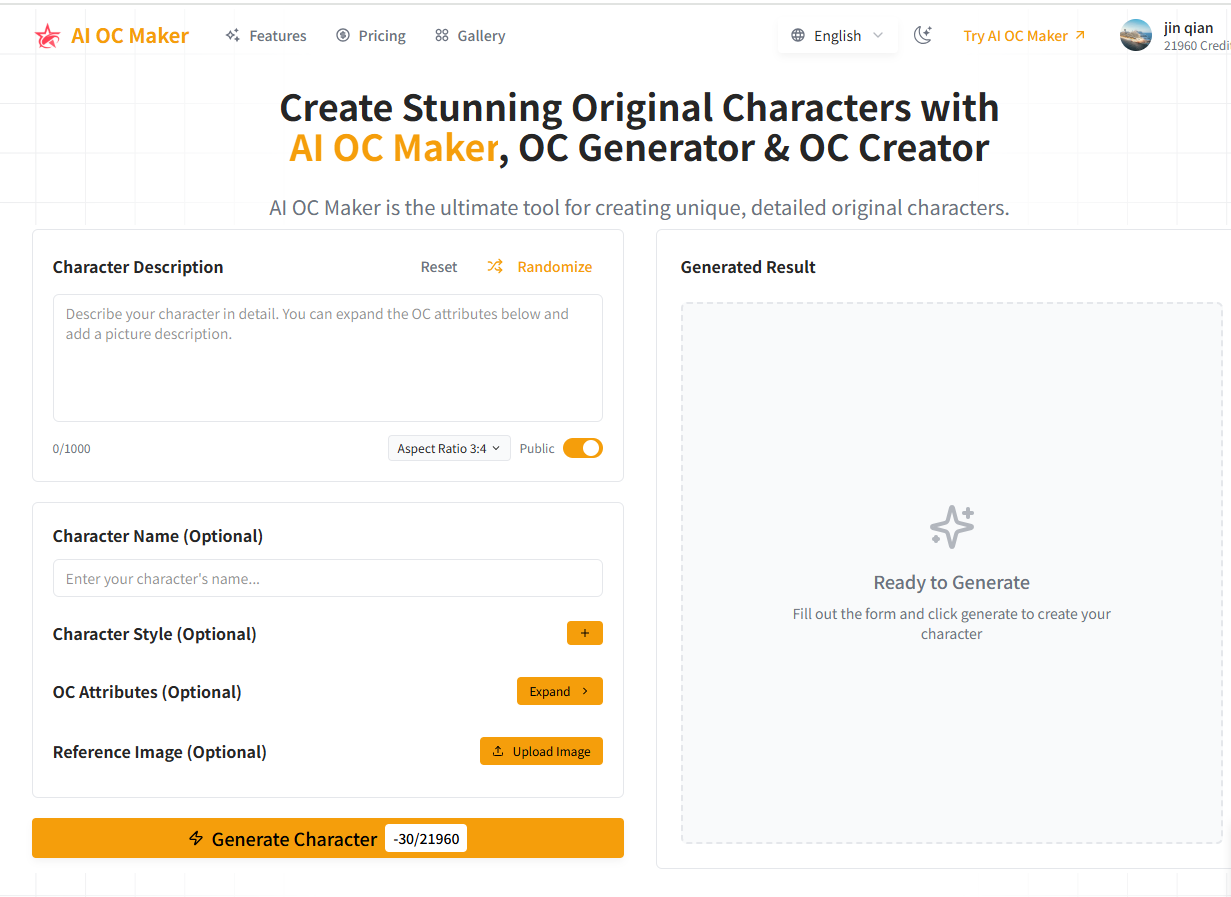The image size is (1231, 897).
Task: Toggle dark mode with the moon icon
Action: [x=922, y=34]
